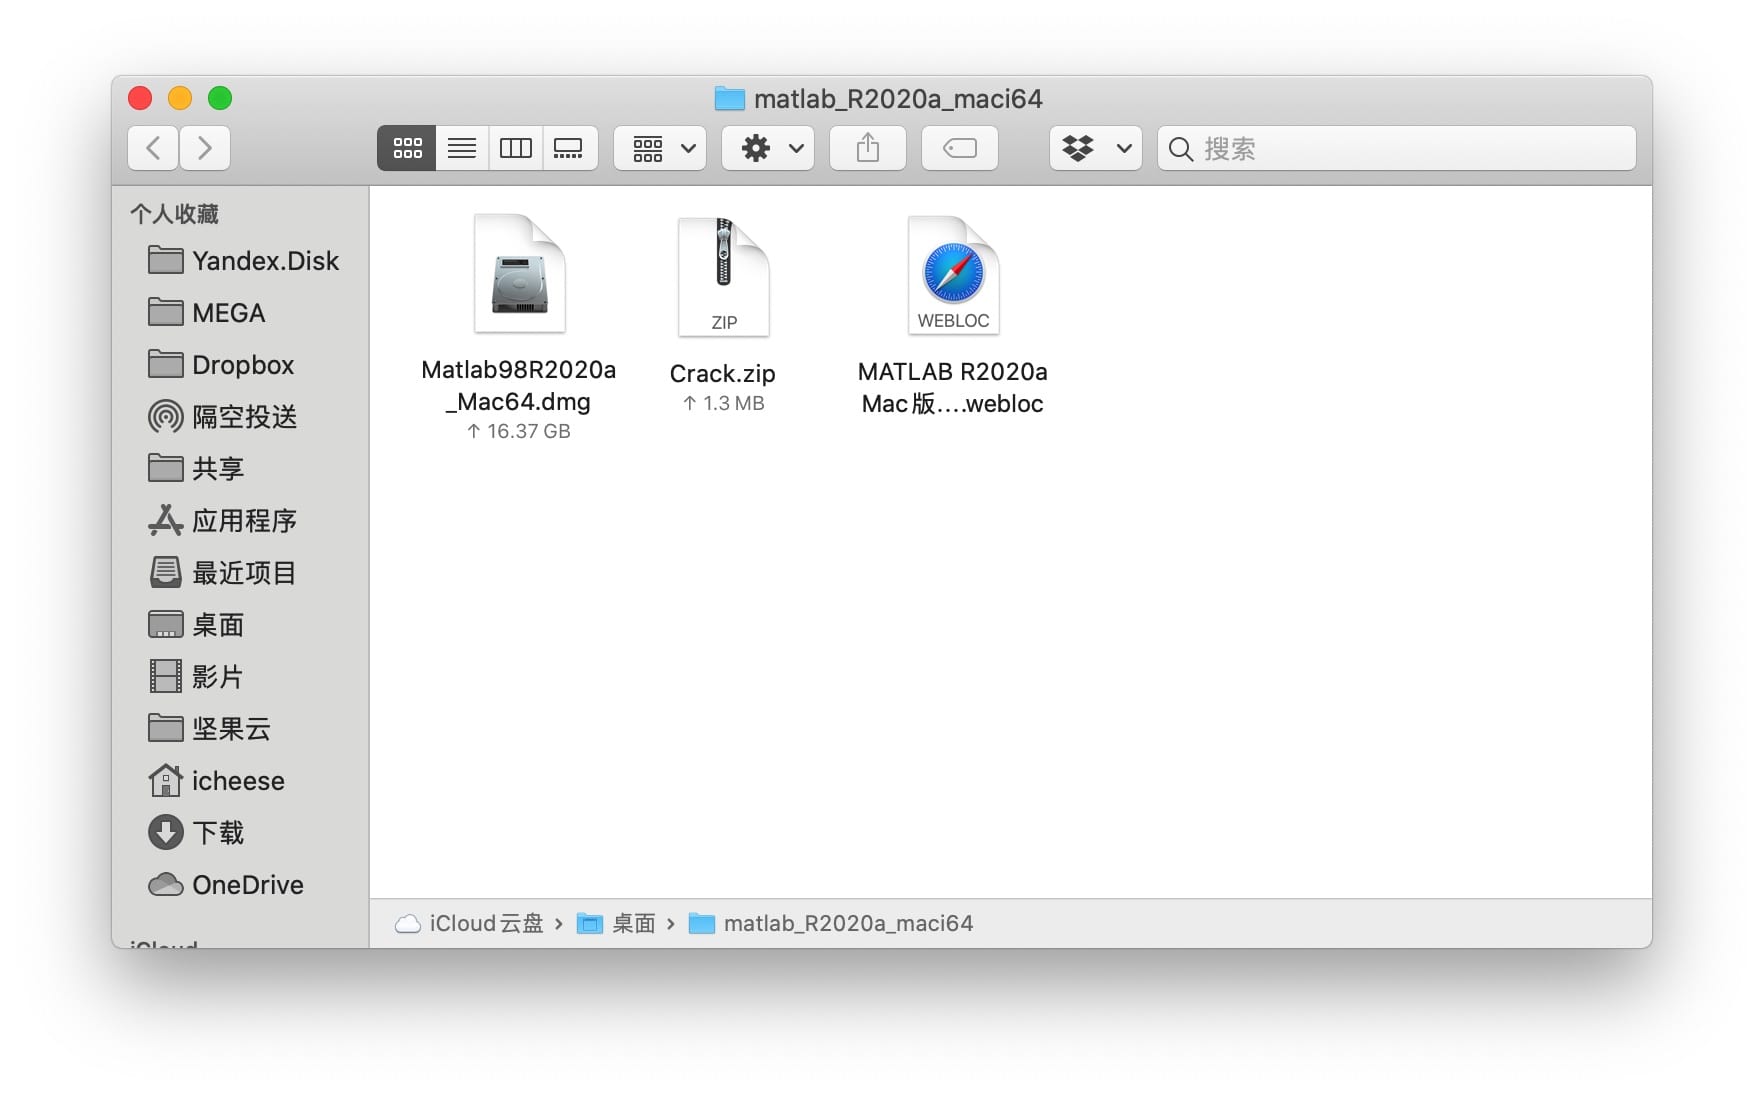
Task: Switch to icon view
Action: tap(407, 148)
